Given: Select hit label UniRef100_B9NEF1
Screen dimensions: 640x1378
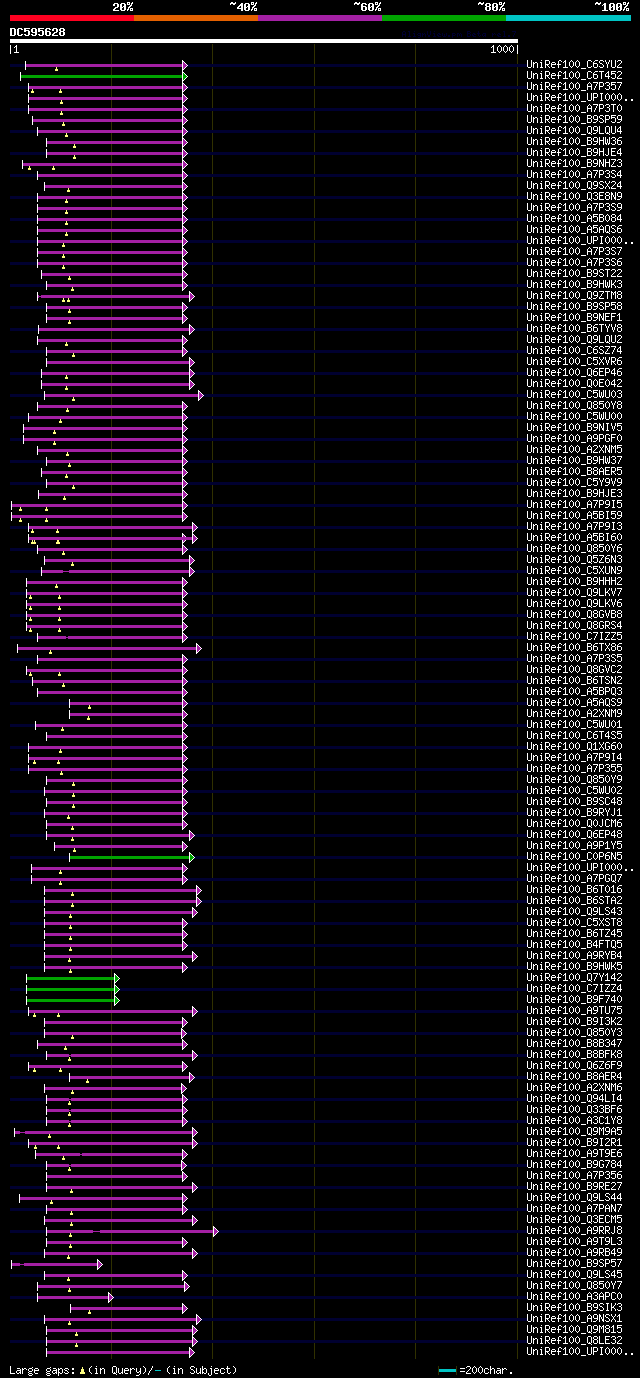Looking at the screenshot, I should [574, 317].
